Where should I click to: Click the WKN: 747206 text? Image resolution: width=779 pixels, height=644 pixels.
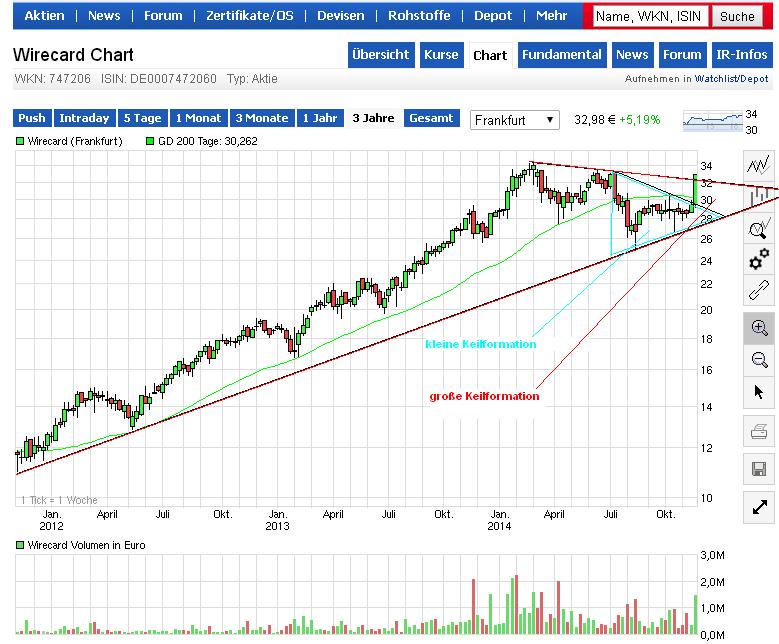pos(53,79)
